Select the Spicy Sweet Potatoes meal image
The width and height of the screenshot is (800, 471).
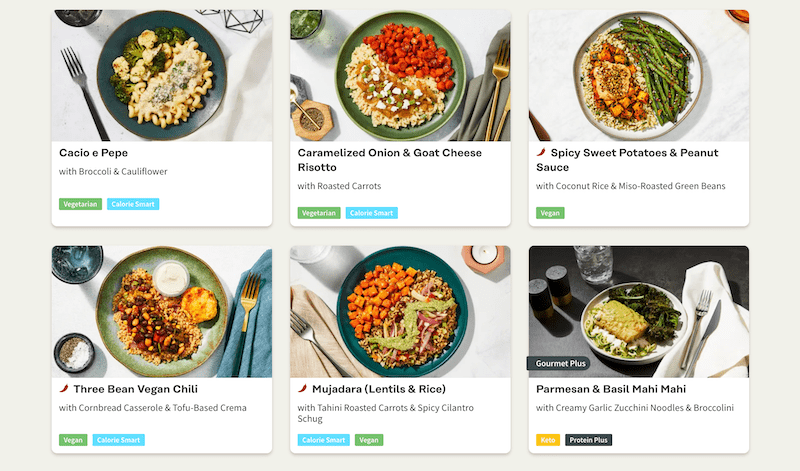[639, 76]
